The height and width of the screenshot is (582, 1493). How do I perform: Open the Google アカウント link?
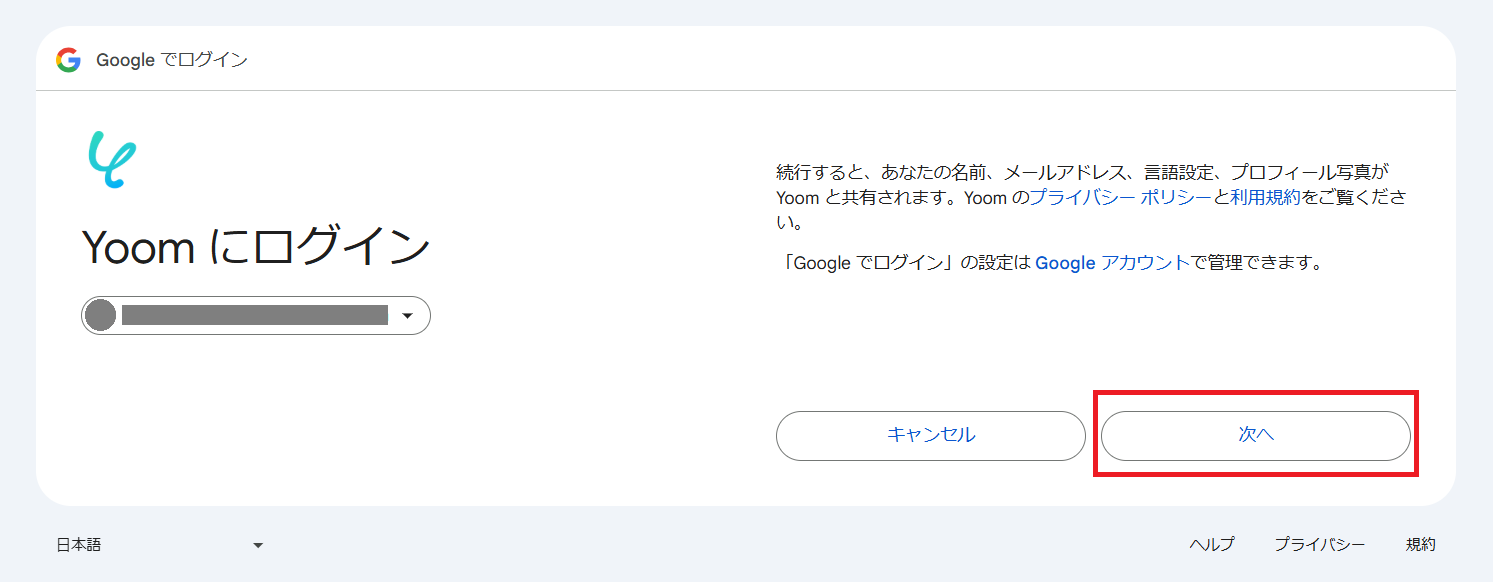1112,264
